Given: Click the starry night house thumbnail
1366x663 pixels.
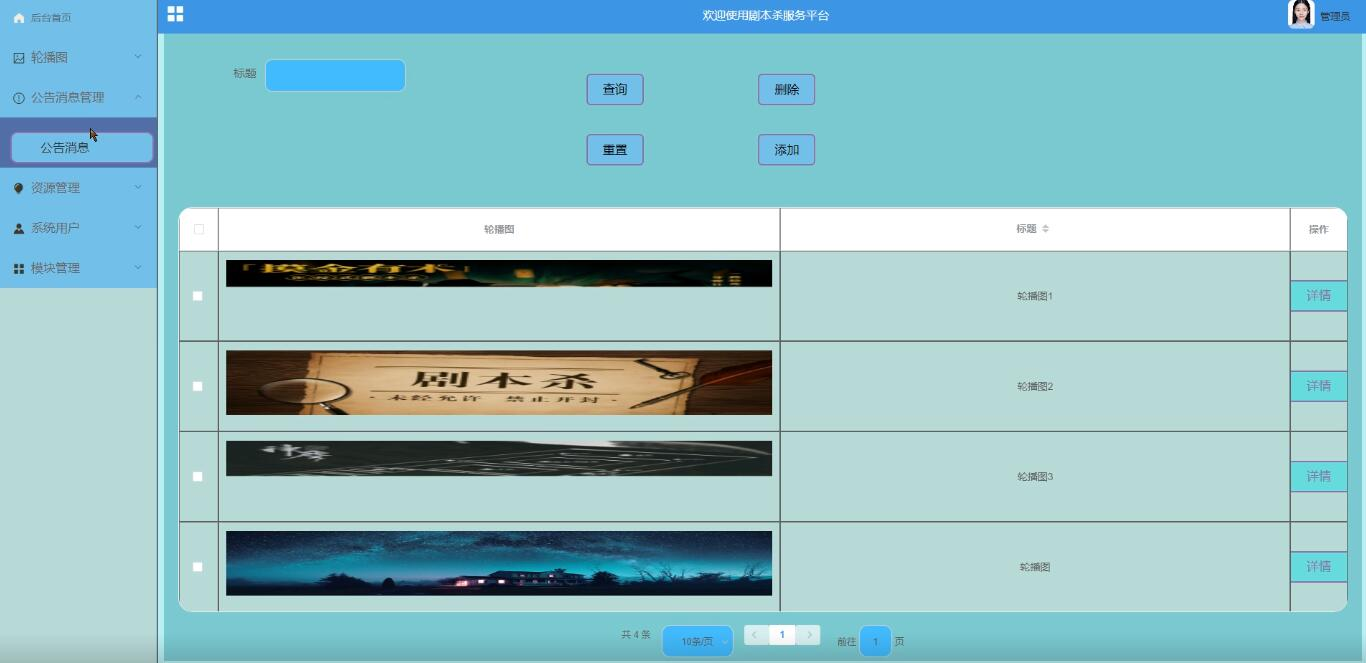Looking at the screenshot, I should 499,563.
